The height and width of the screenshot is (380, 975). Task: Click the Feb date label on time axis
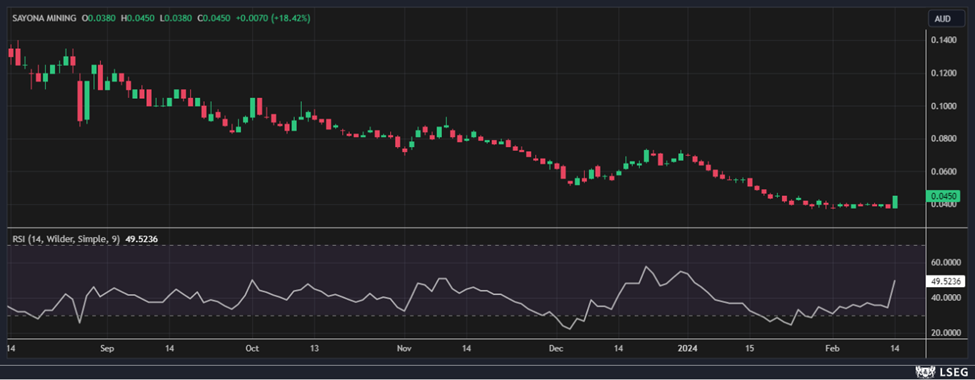pyautogui.click(x=834, y=348)
